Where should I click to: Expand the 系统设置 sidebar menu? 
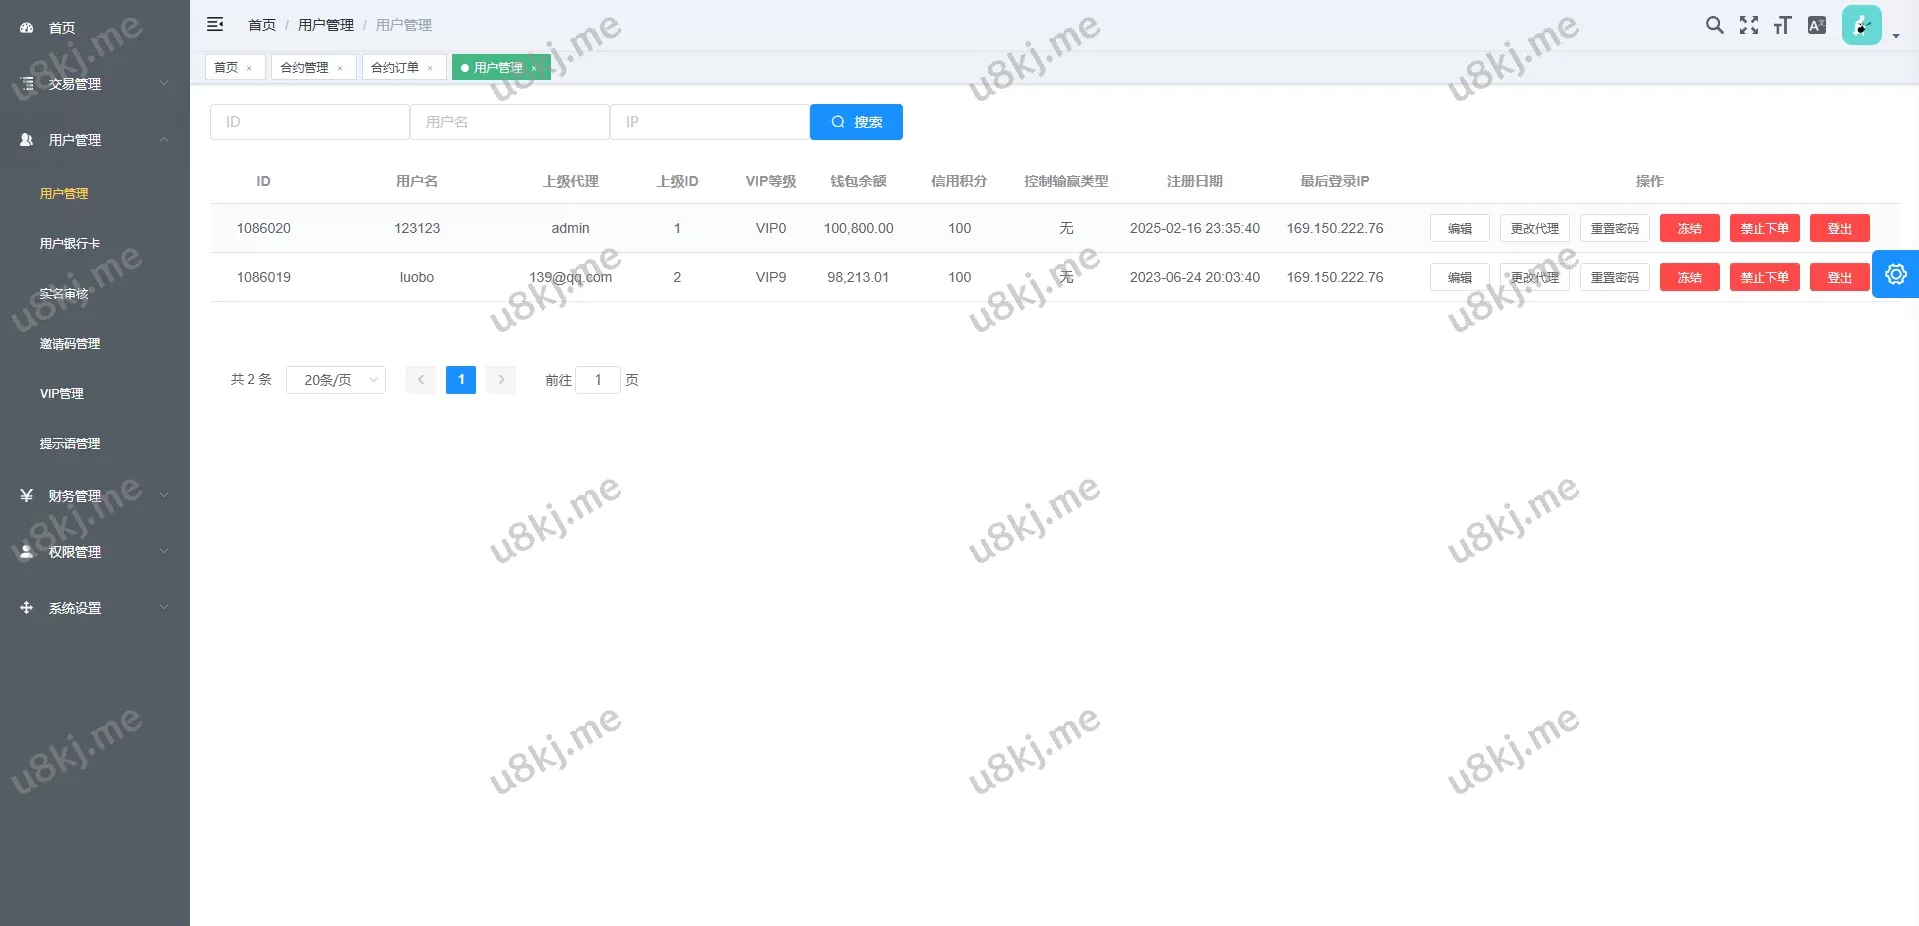click(x=94, y=608)
